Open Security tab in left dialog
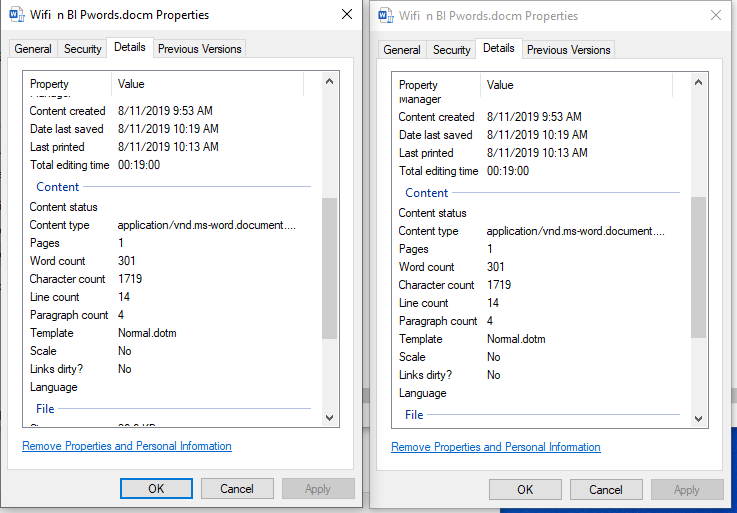Viewport: 737px width, 513px height. tap(83, 49)
